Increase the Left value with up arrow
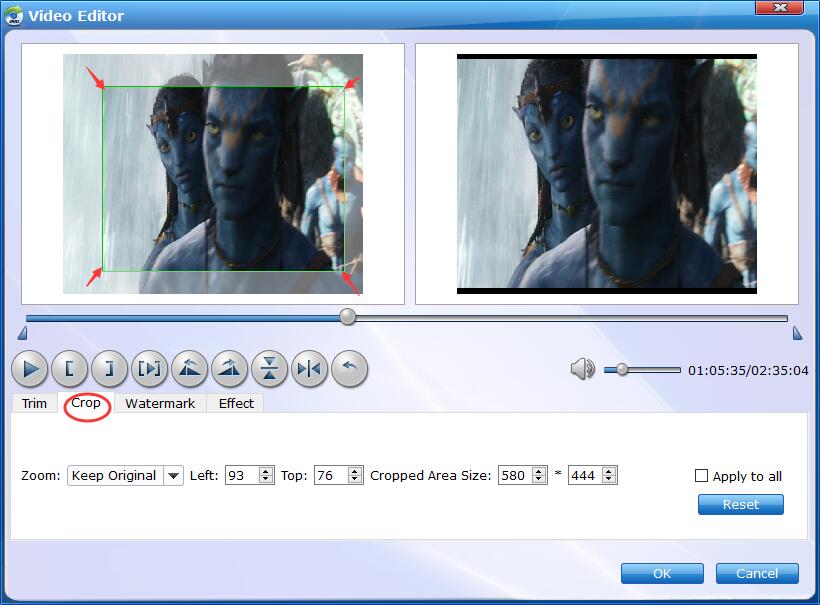 tap(266, 471)
